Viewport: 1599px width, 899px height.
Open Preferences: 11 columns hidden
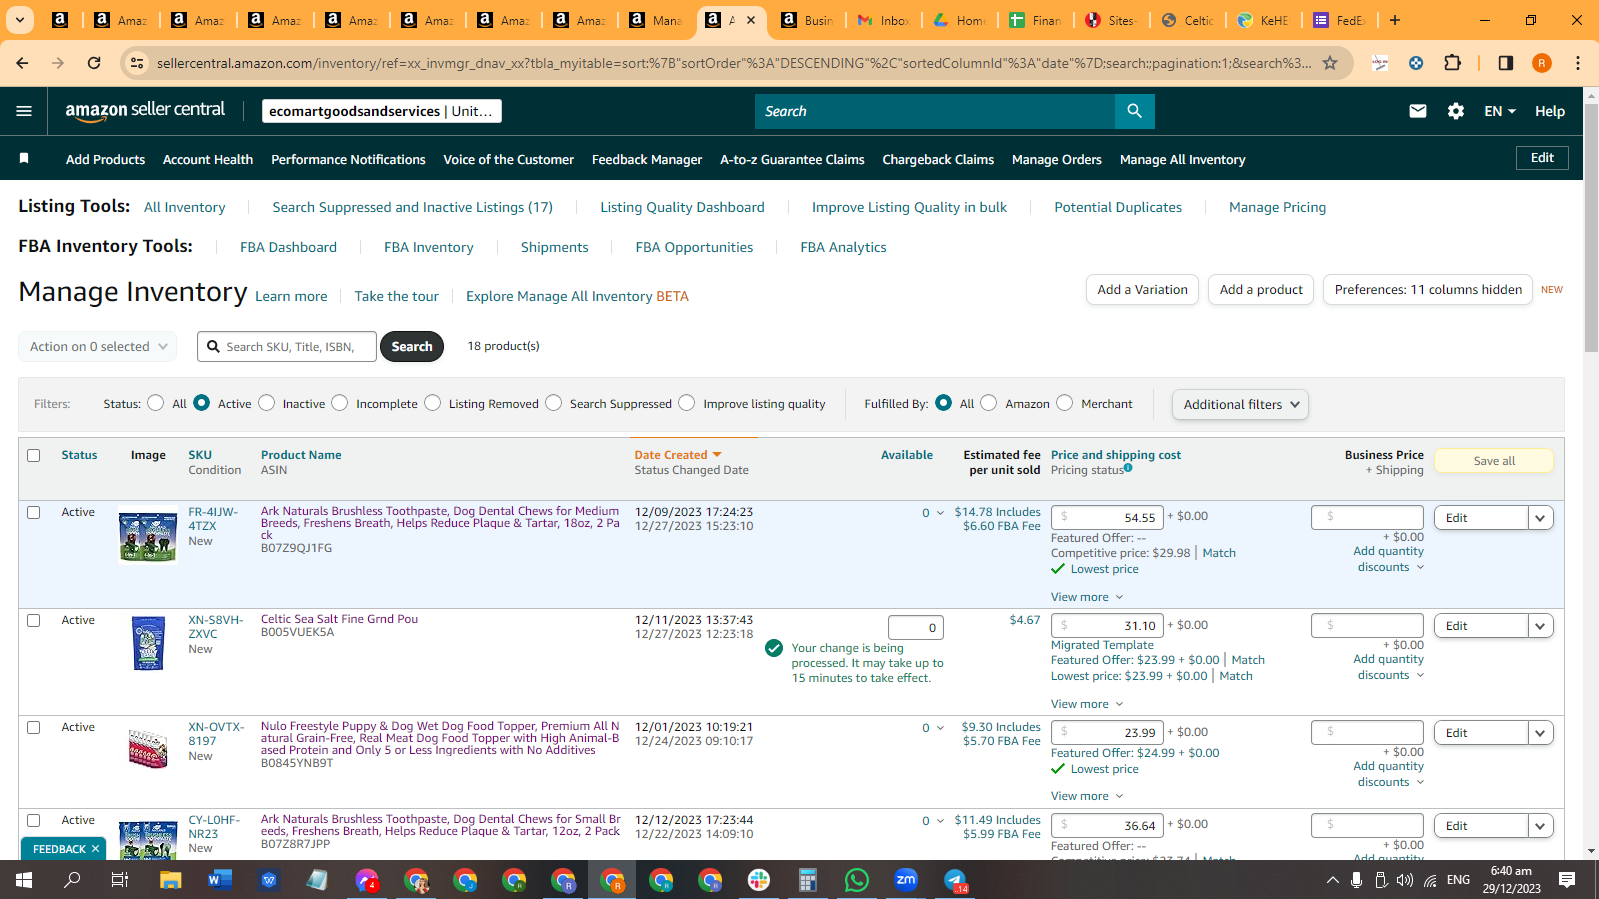(x=1428, y=290)
